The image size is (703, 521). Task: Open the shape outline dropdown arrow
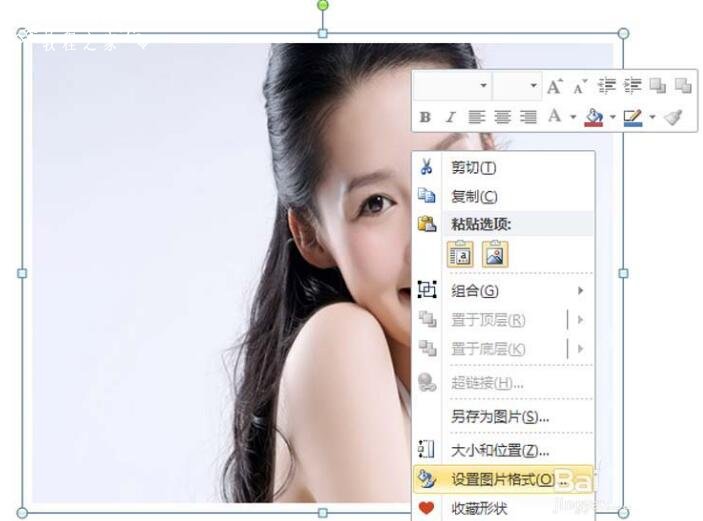click(x=652, y=117)
